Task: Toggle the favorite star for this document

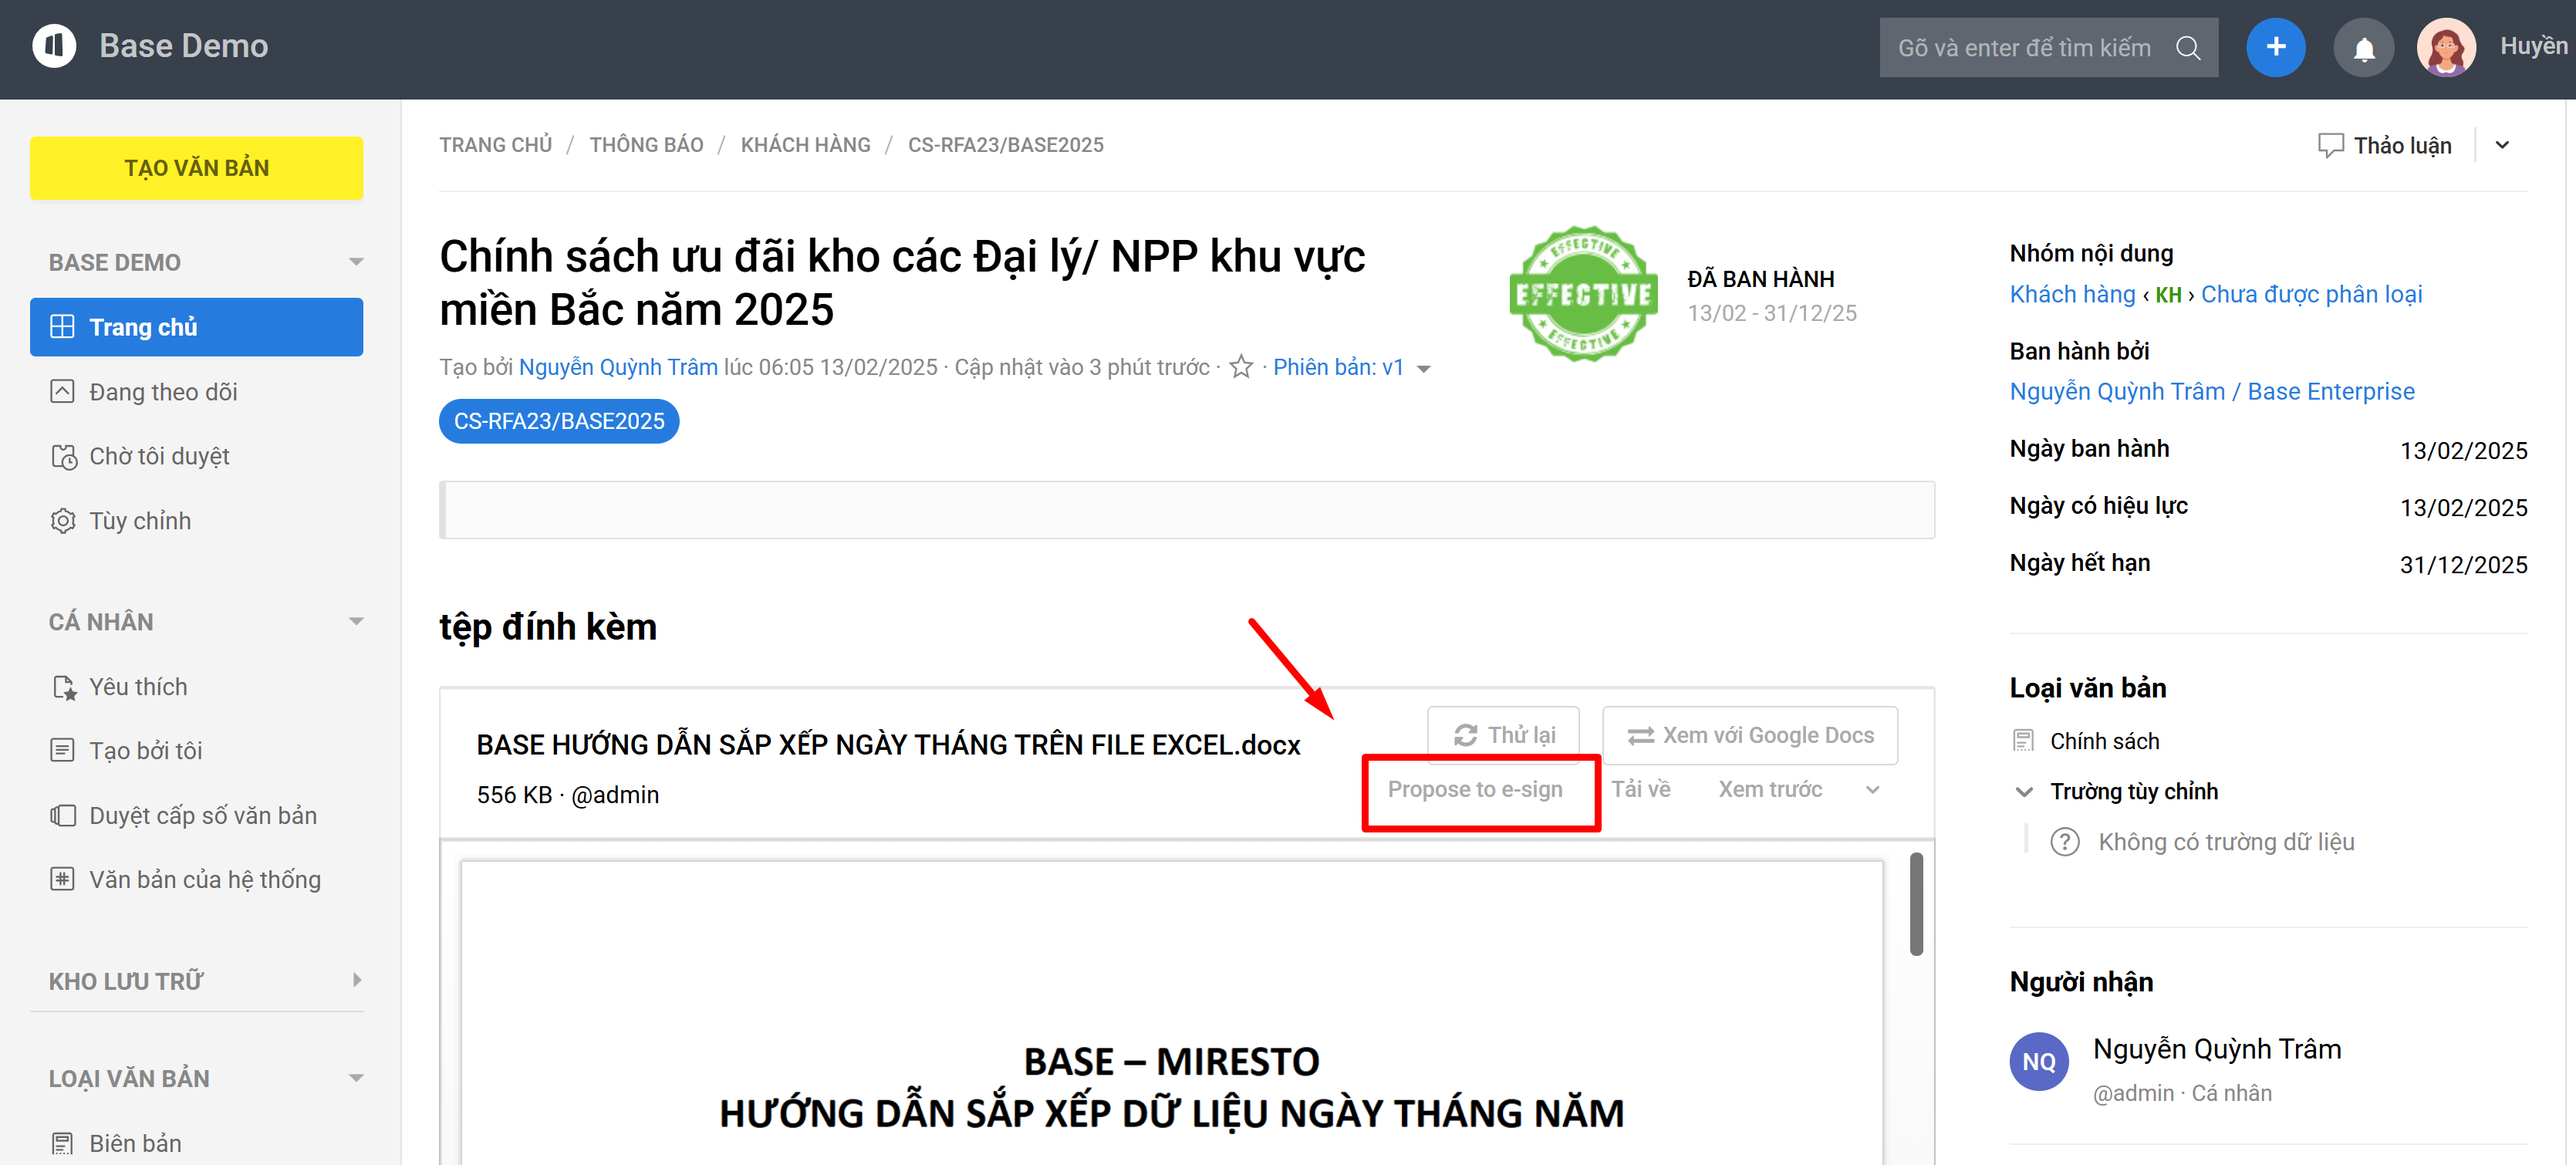Action: click(1241, 367)
